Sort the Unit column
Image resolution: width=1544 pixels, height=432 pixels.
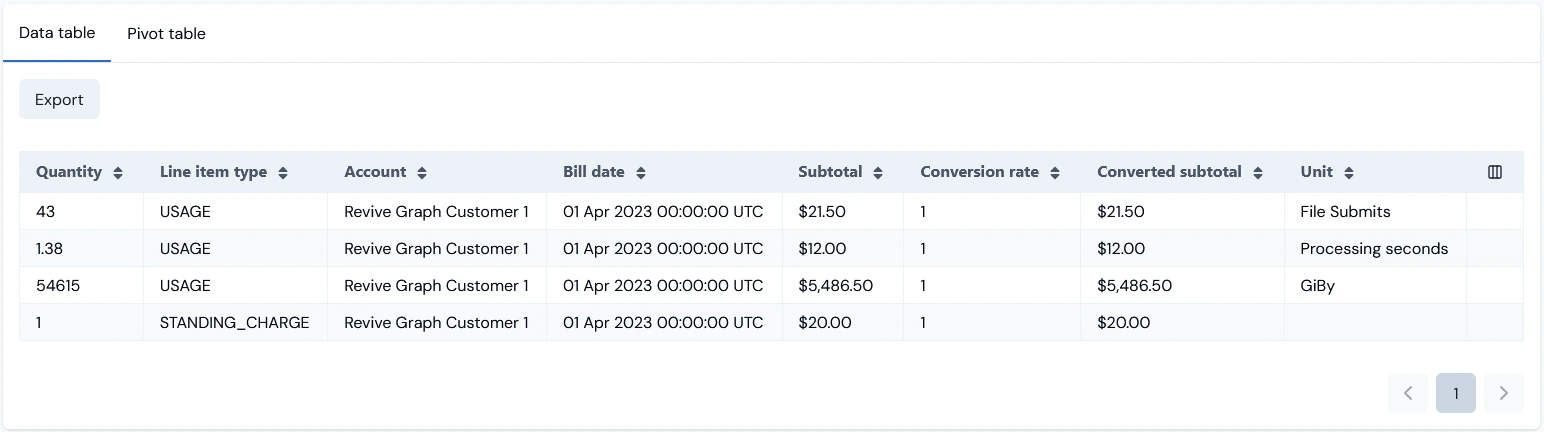[x=1349, y=173]
